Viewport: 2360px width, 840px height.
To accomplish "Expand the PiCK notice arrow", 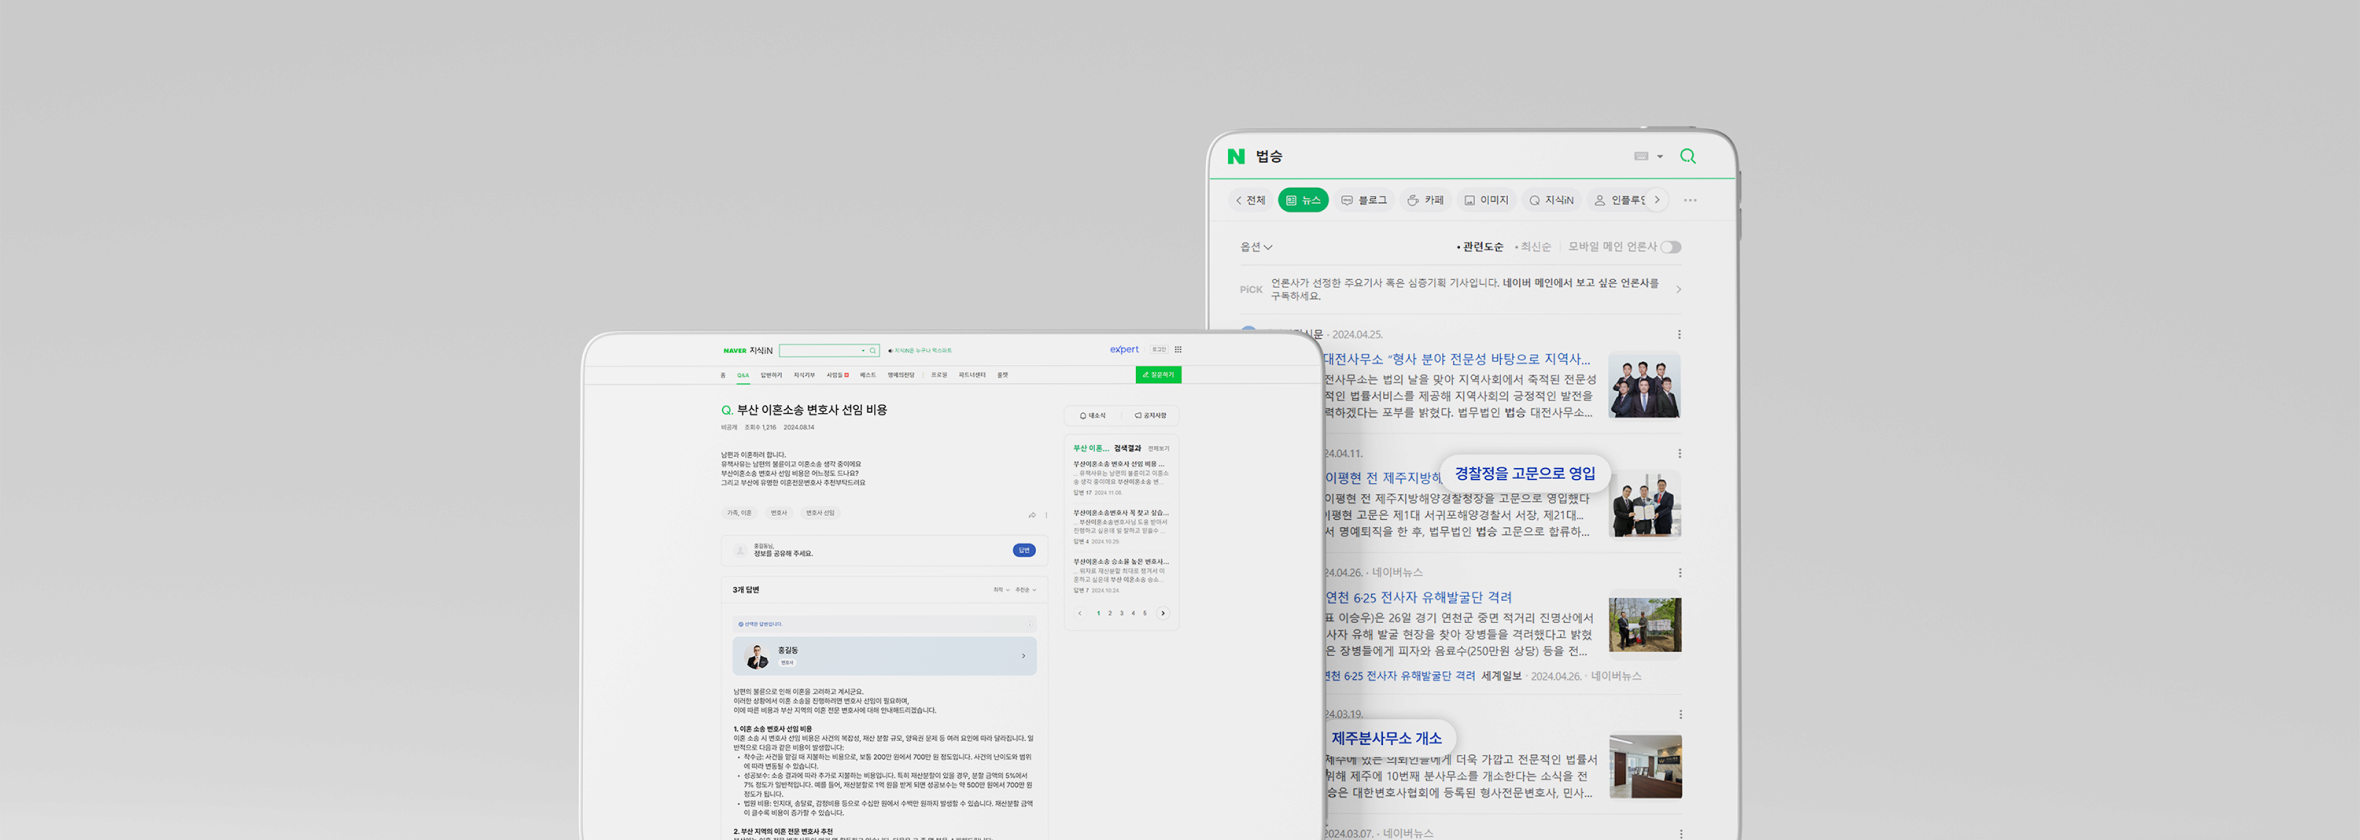I will click(x=1678, y=290).
